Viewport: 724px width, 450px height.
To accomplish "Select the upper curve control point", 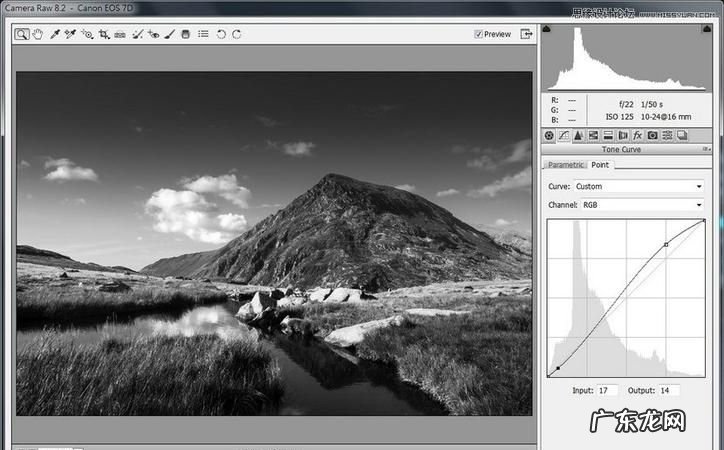I will [x=666, y=244].
